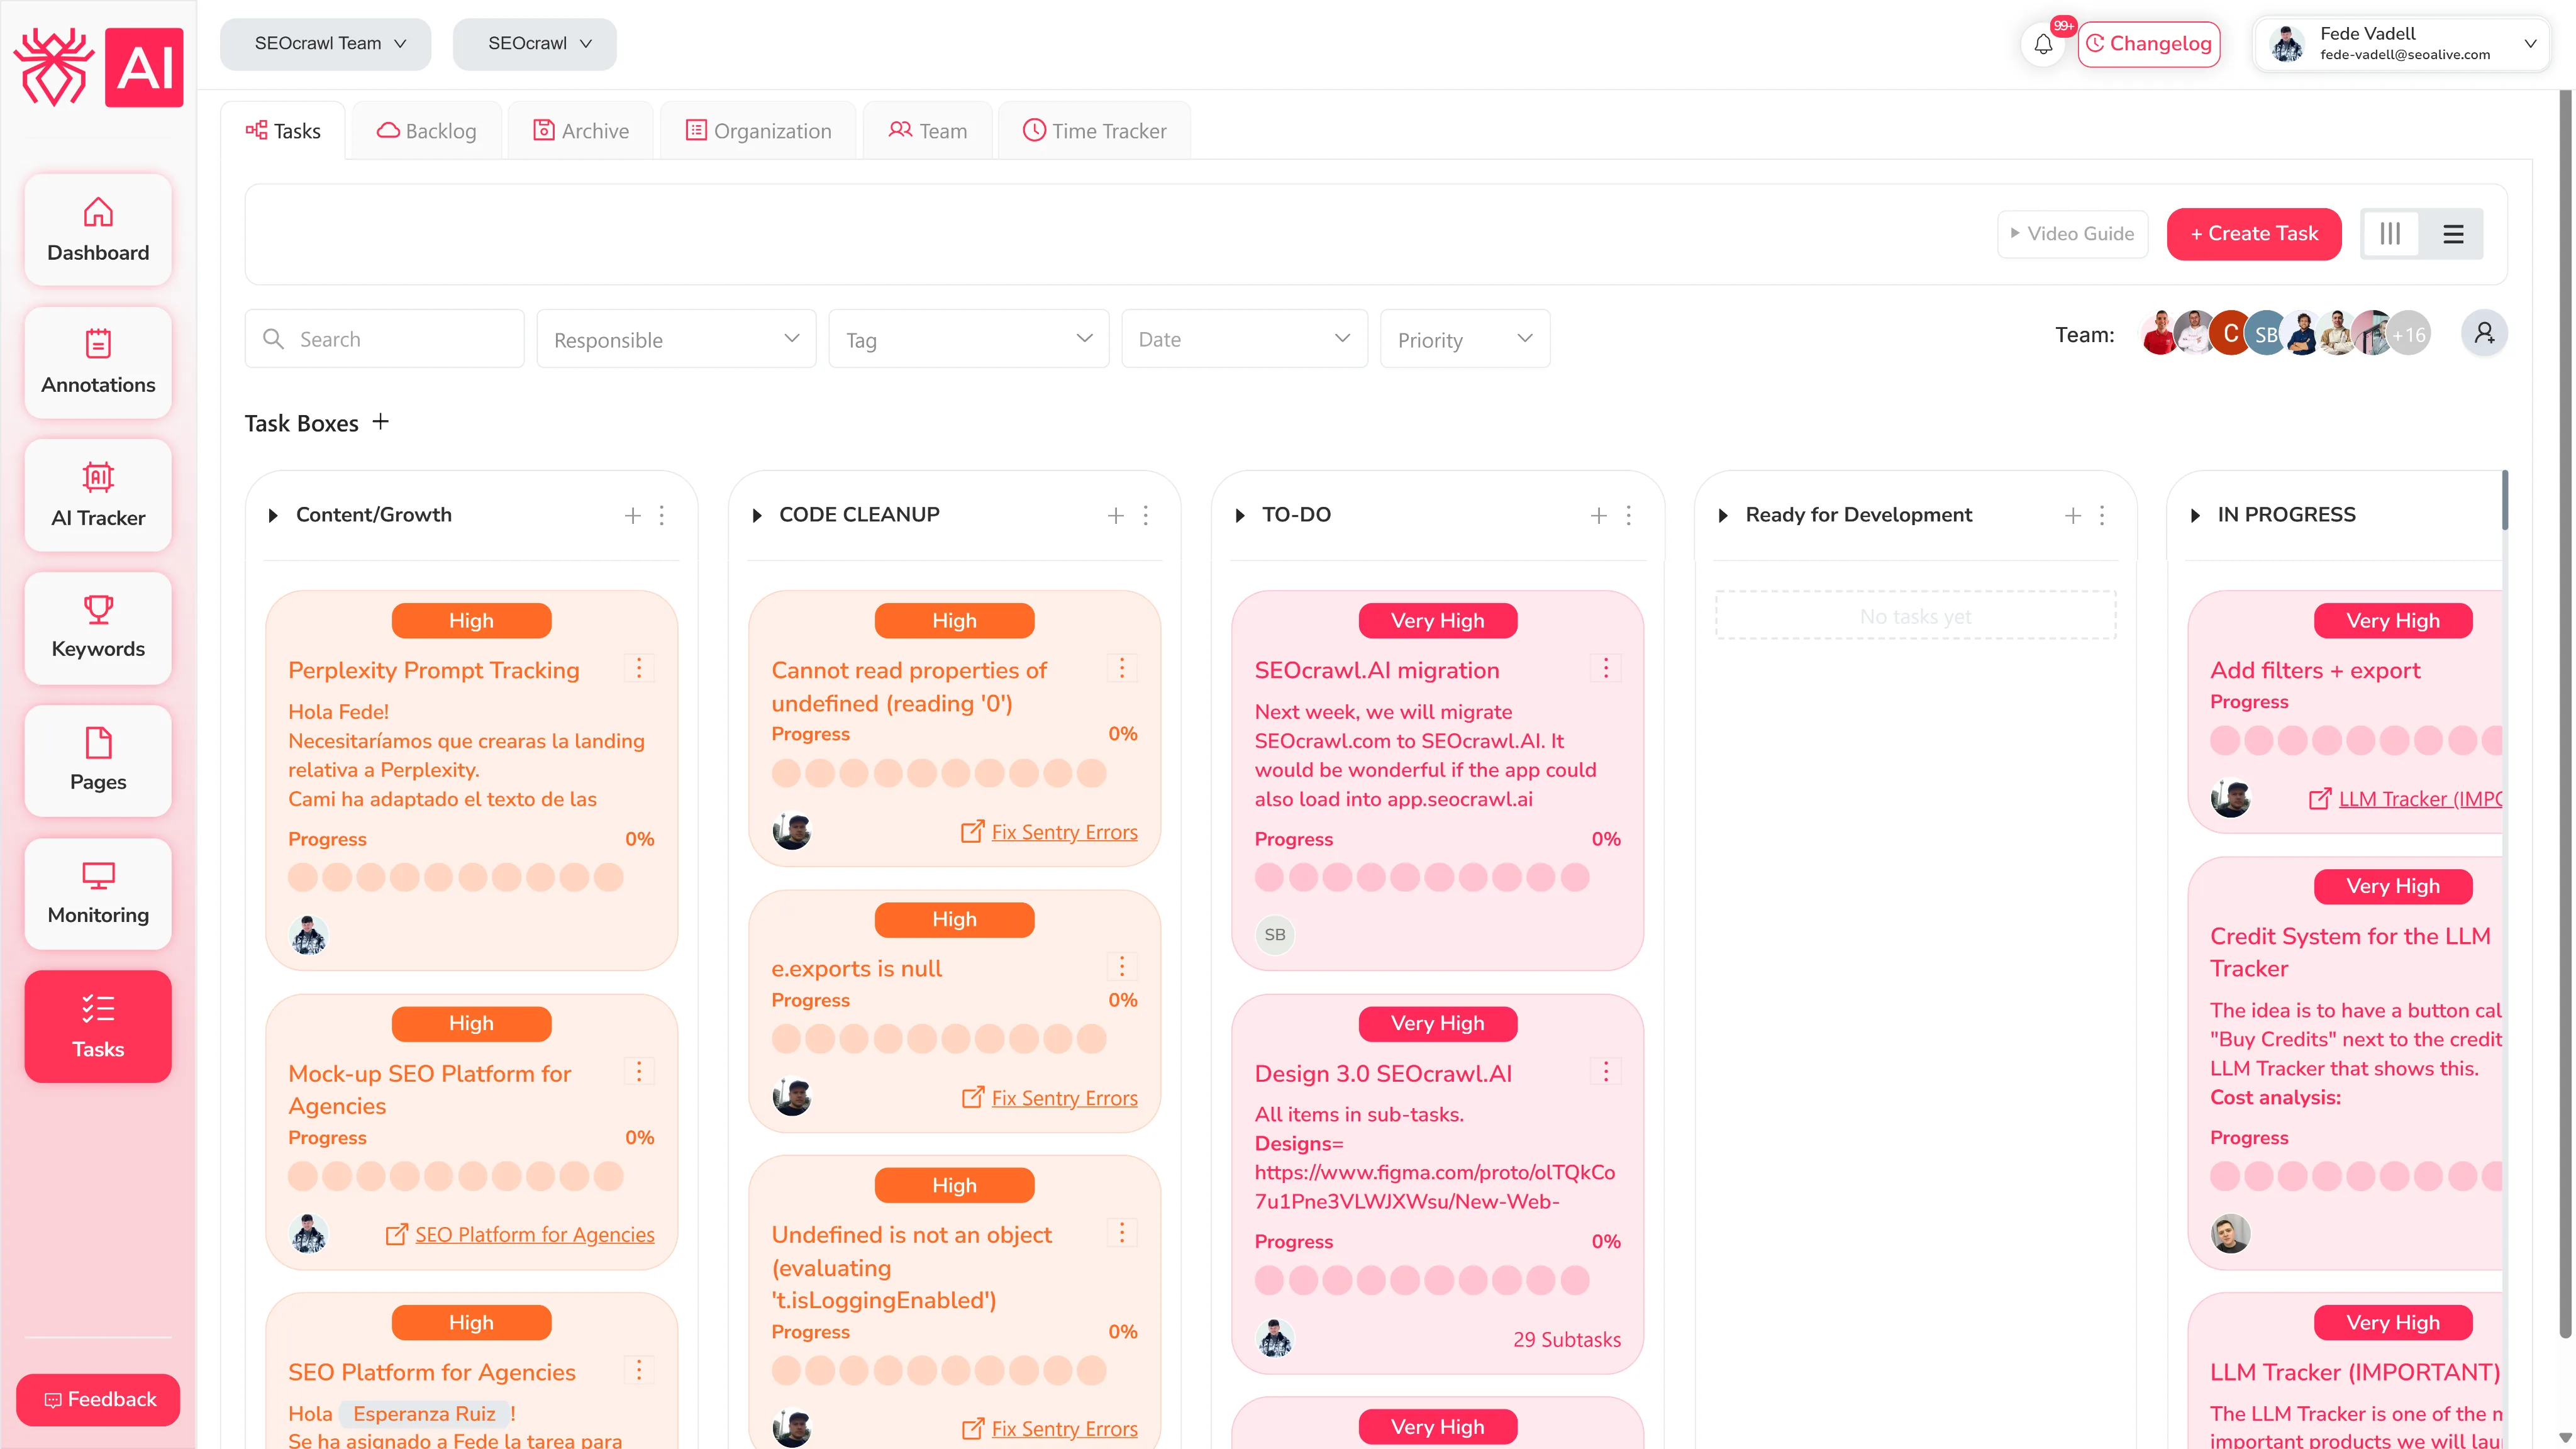Expand the CODE CLEANUP task box
2576x1449 pixels.
(x=756, y=516)
